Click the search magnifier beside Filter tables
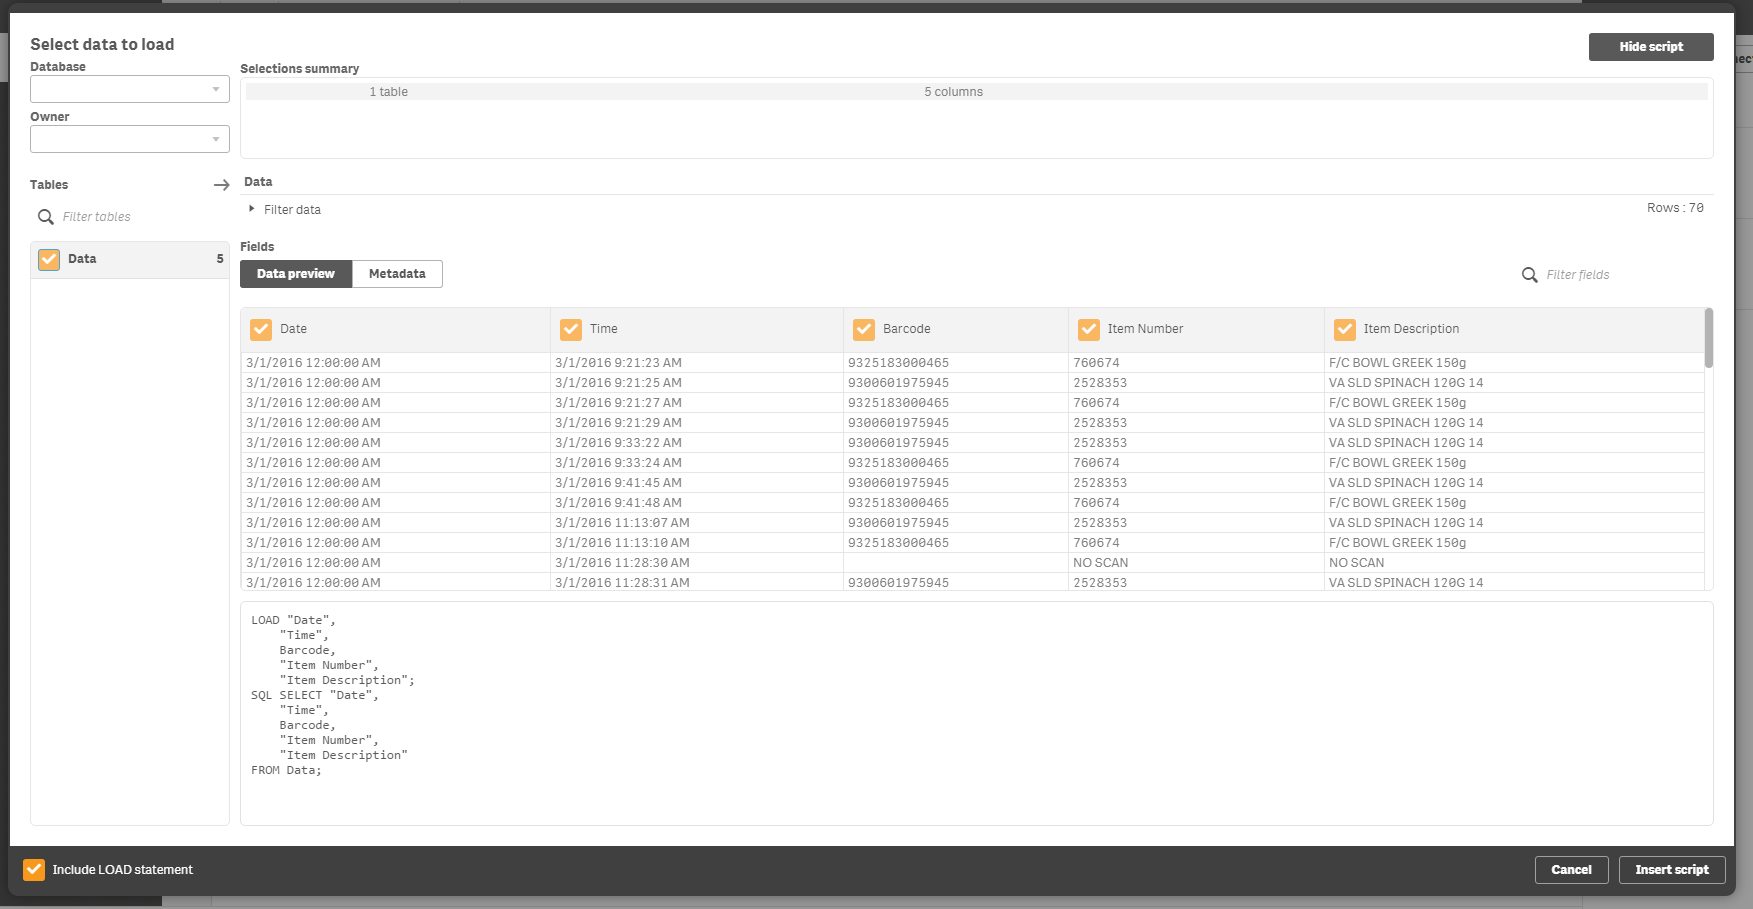1753x909 pixels. click(46, 216)
